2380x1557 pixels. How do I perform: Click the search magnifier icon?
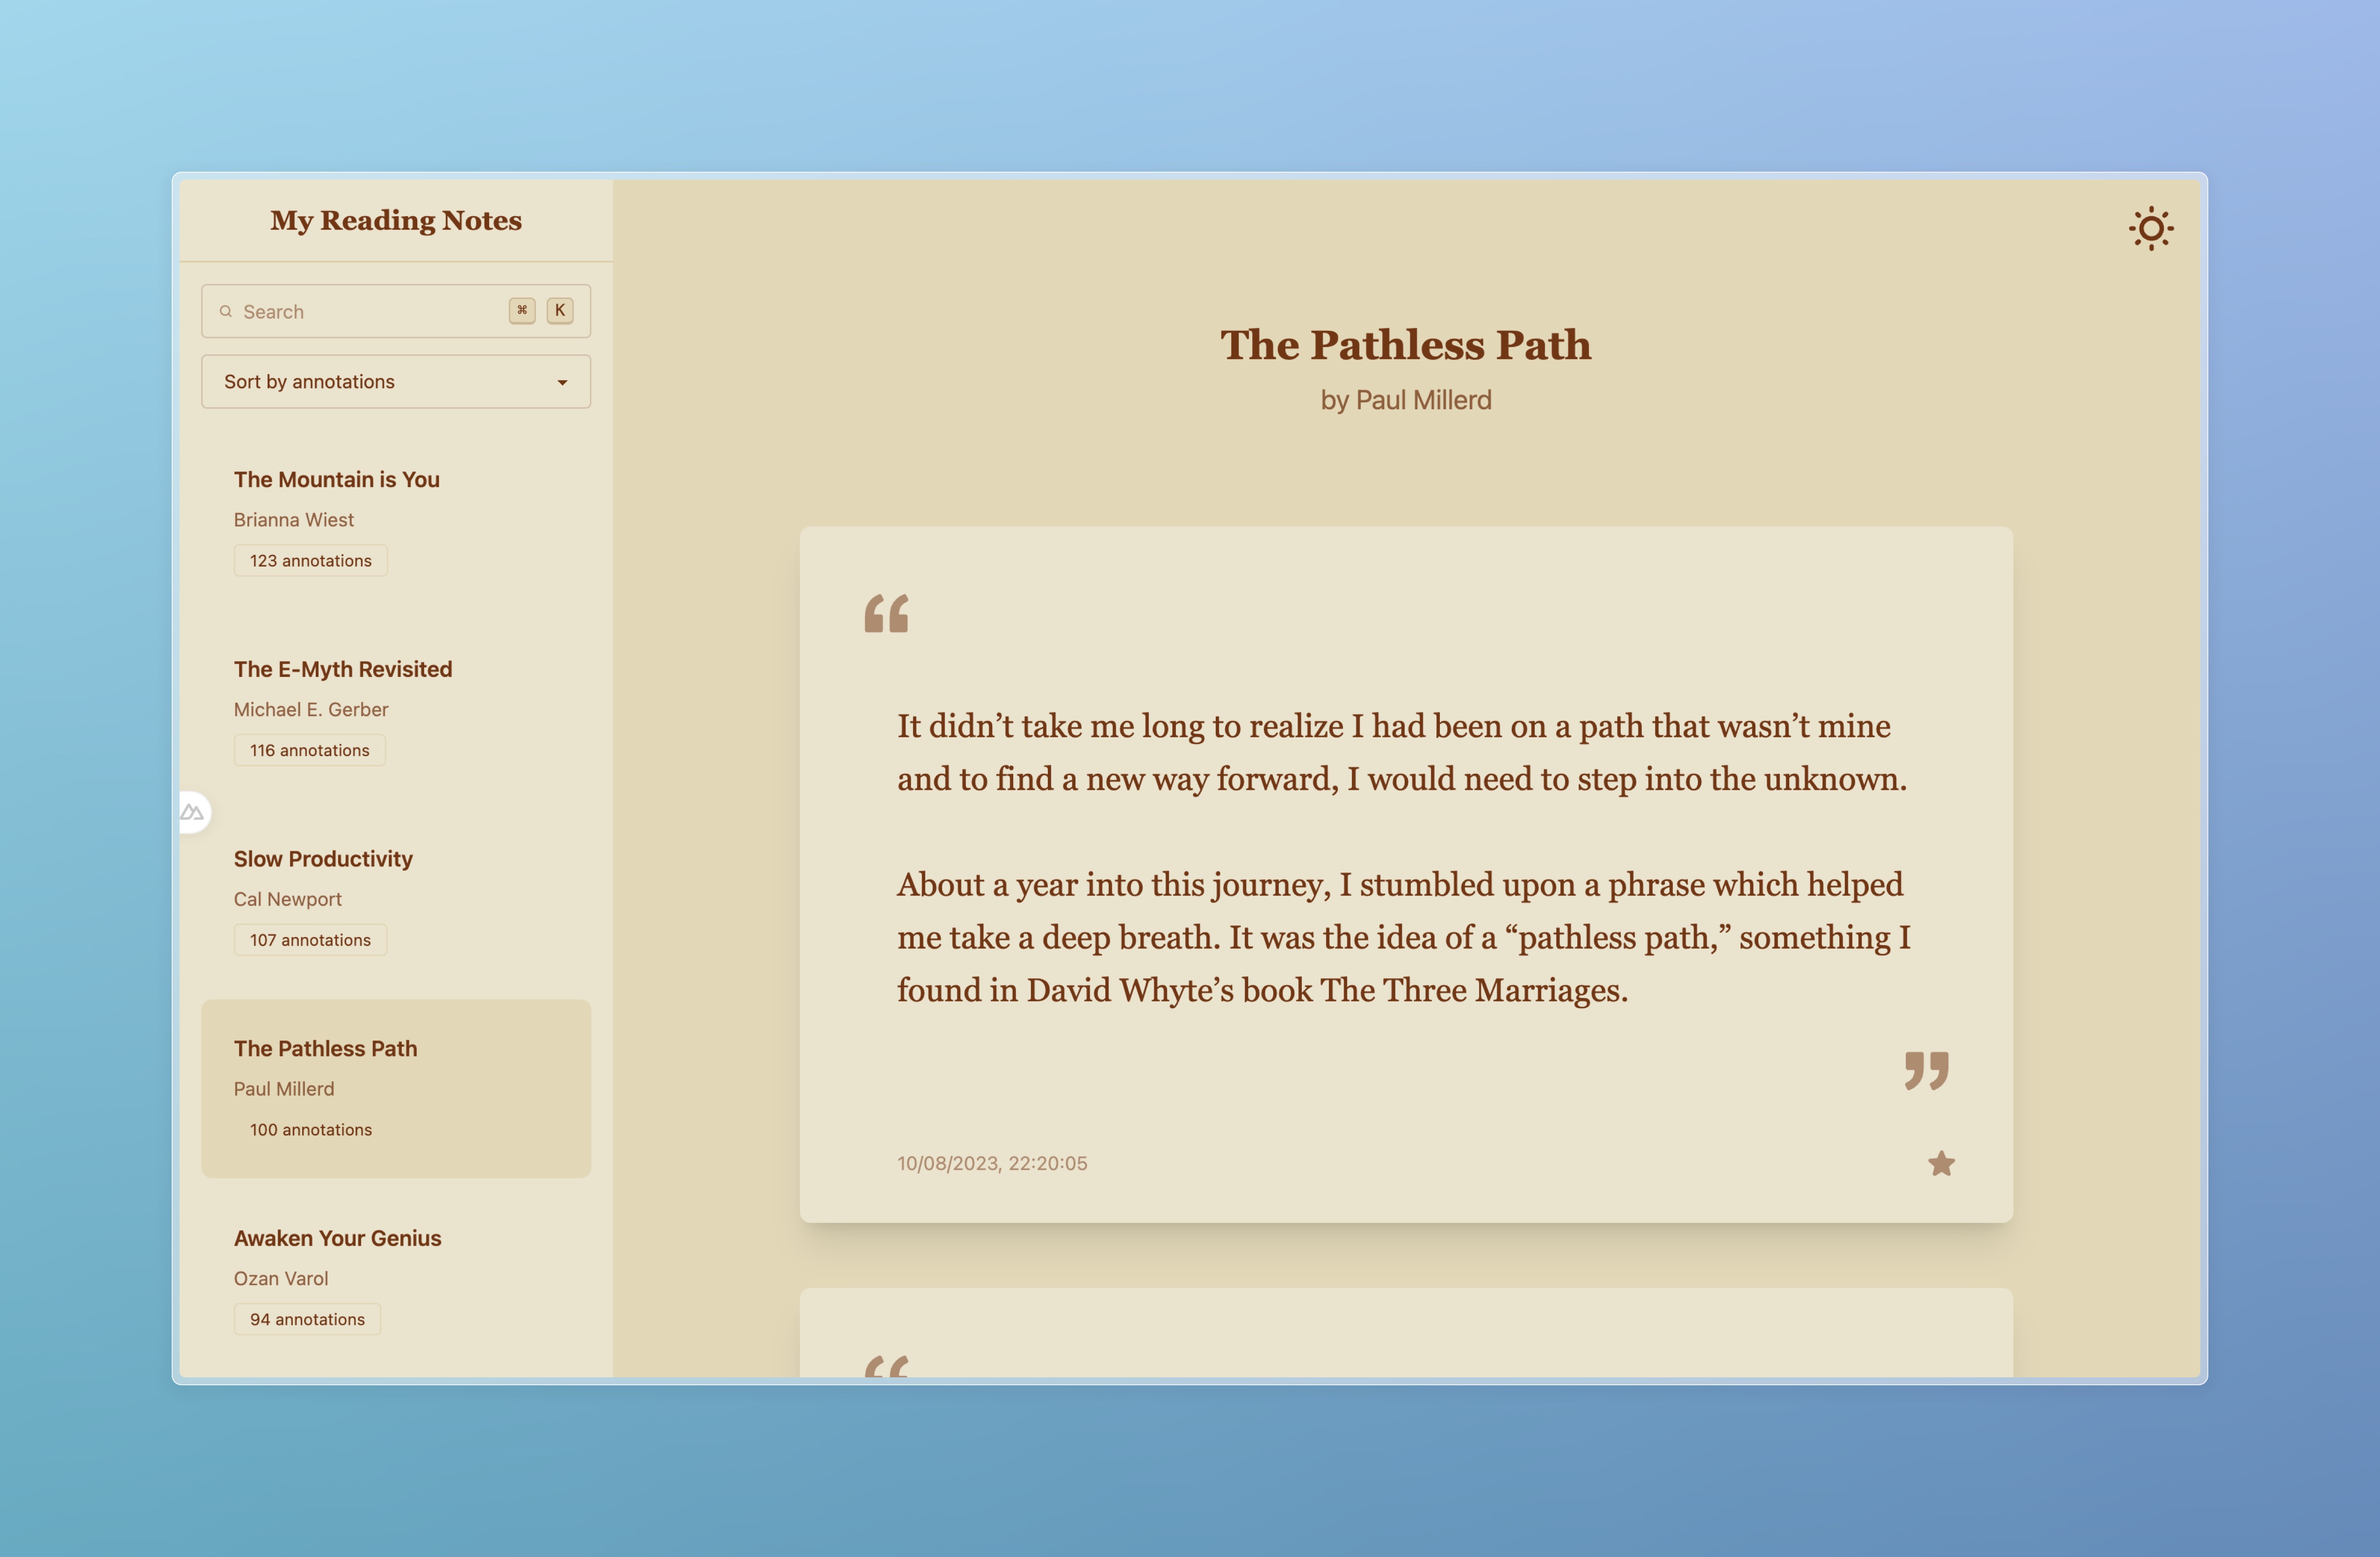pos(226,311)
